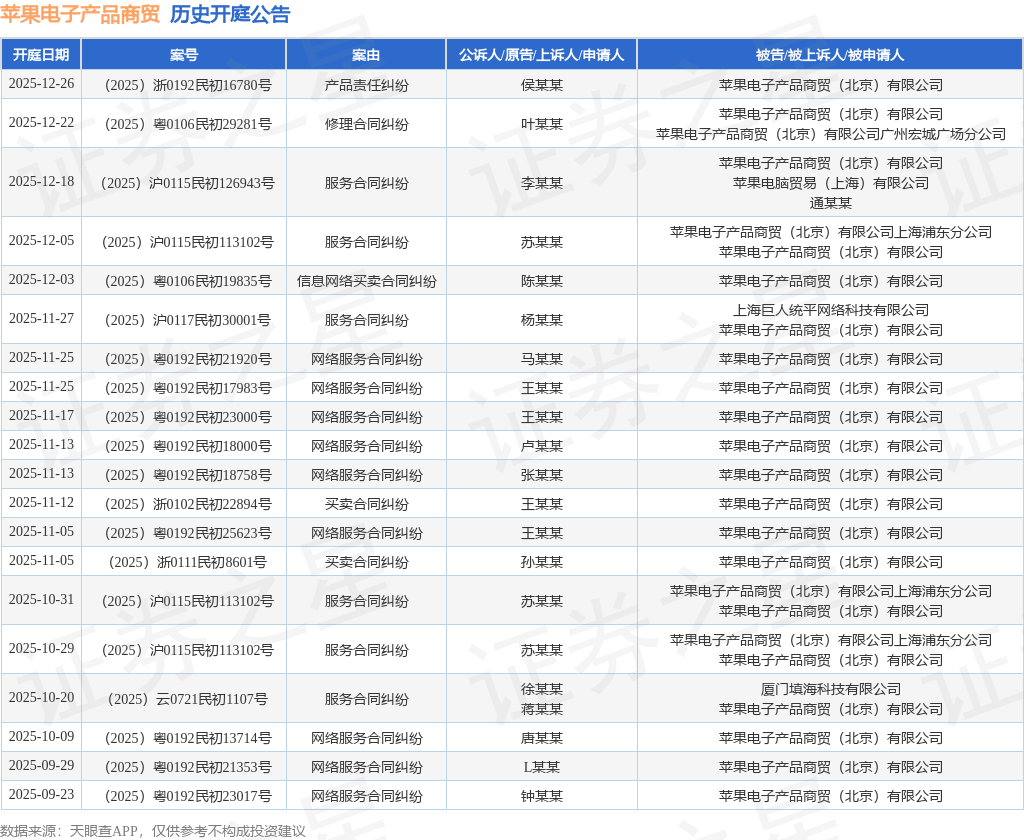This screenshot has width=1024, height=840.
Task: Click the 案号 column header
Action: pos(184,55)
